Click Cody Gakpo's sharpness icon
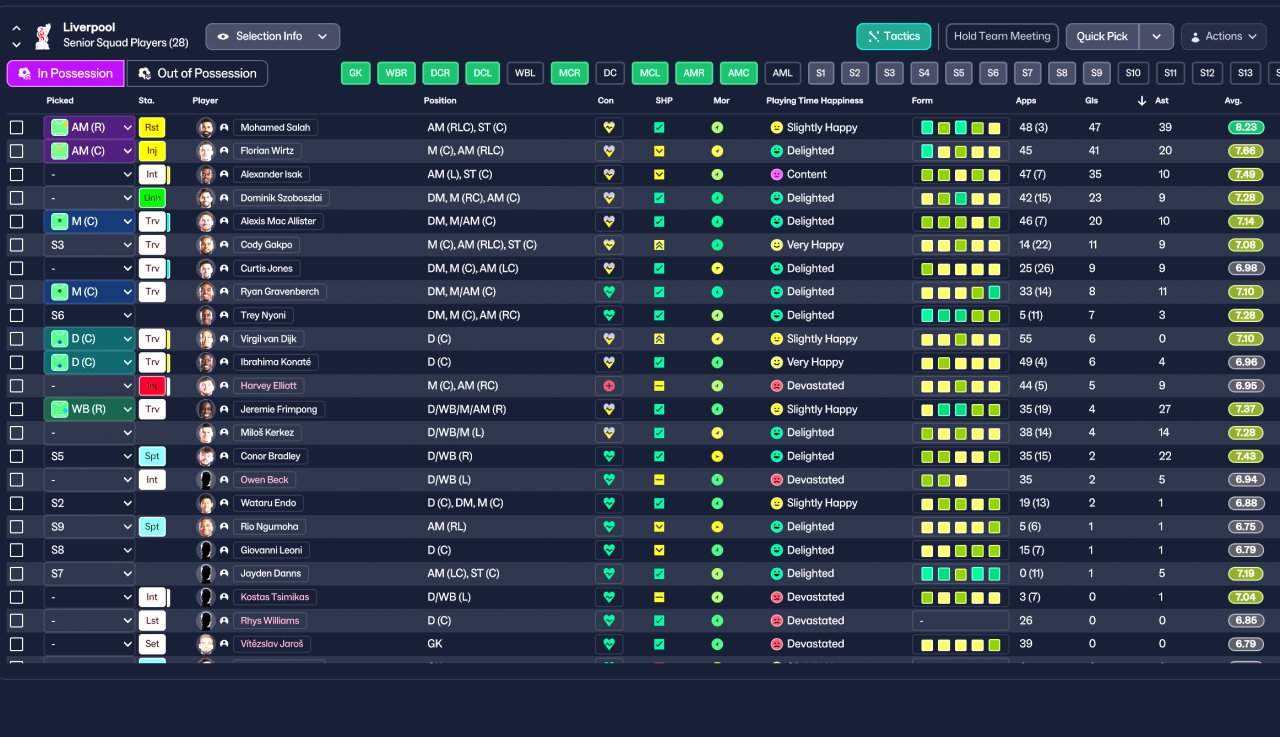This screenshot has width=1280, height=737. pos(659,245)
